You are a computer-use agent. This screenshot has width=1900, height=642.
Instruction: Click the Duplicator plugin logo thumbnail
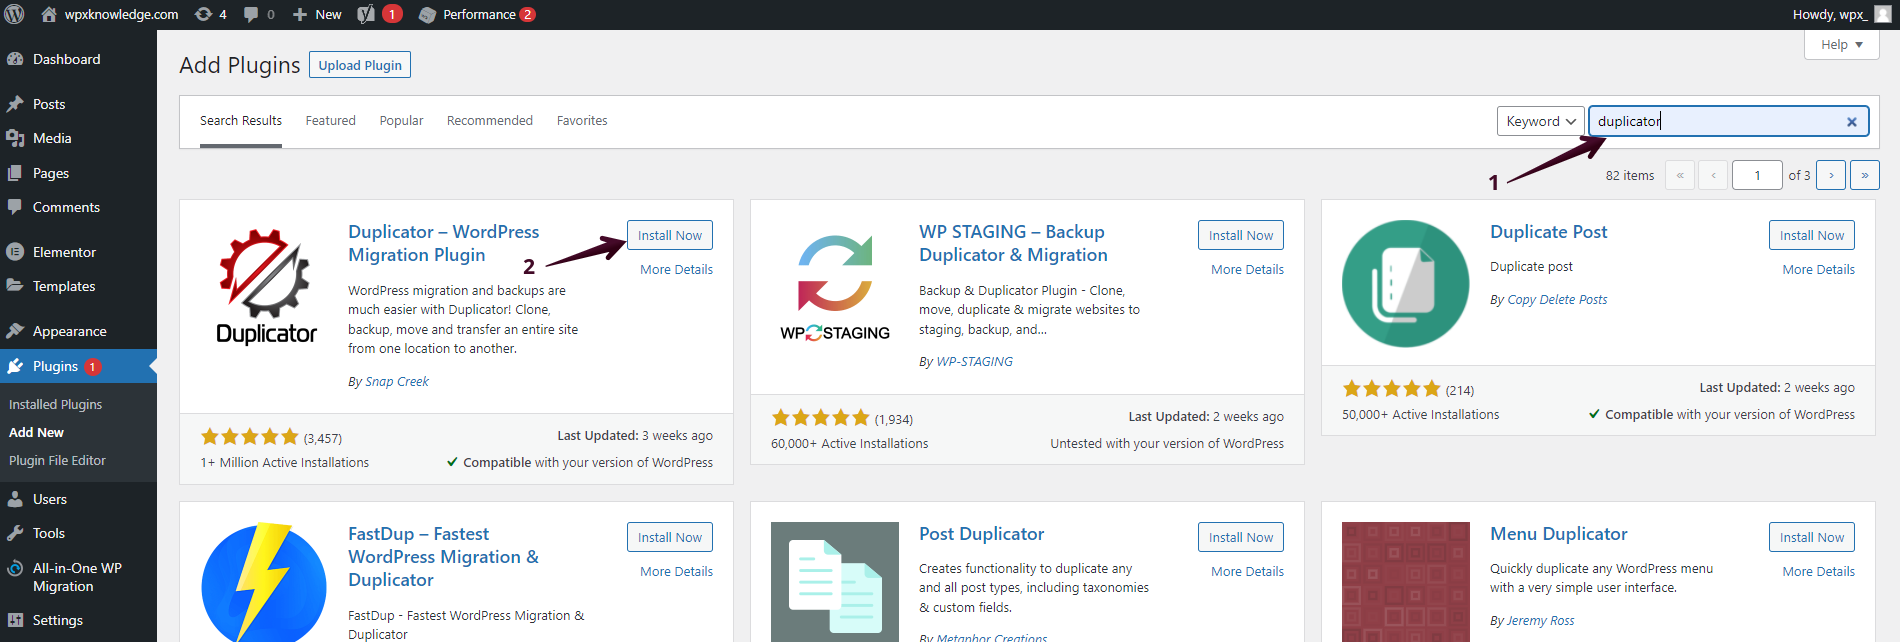[x=266, y=286]
